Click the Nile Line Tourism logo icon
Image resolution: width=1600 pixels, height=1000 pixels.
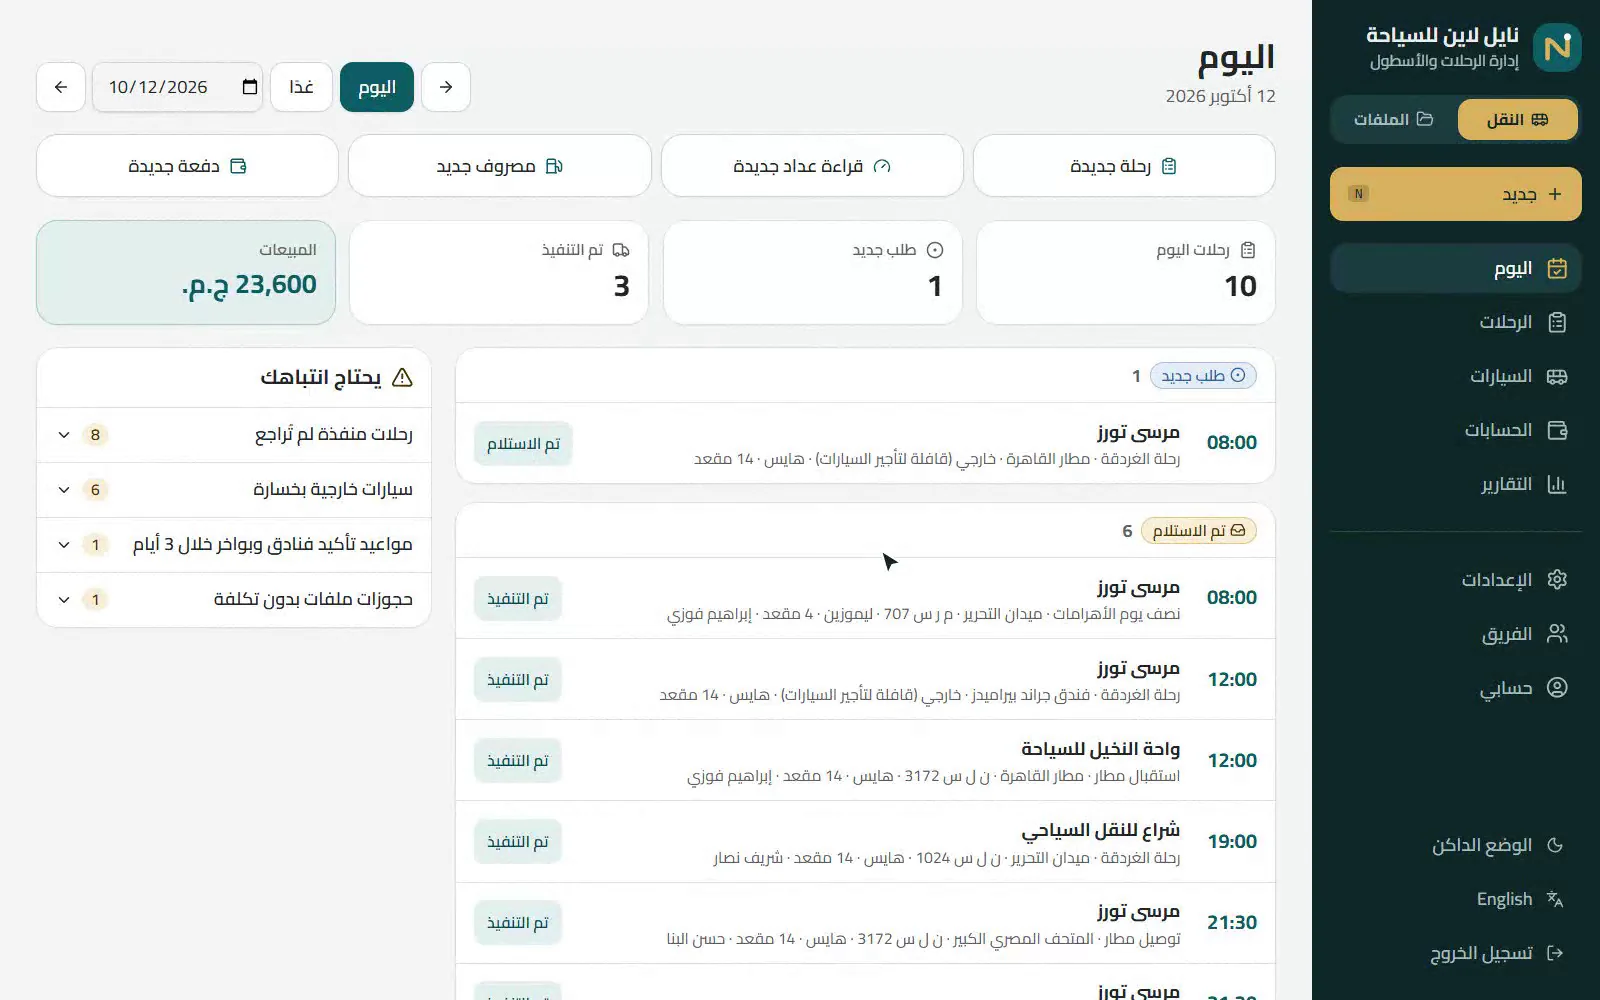click(x=1557, y=47)
